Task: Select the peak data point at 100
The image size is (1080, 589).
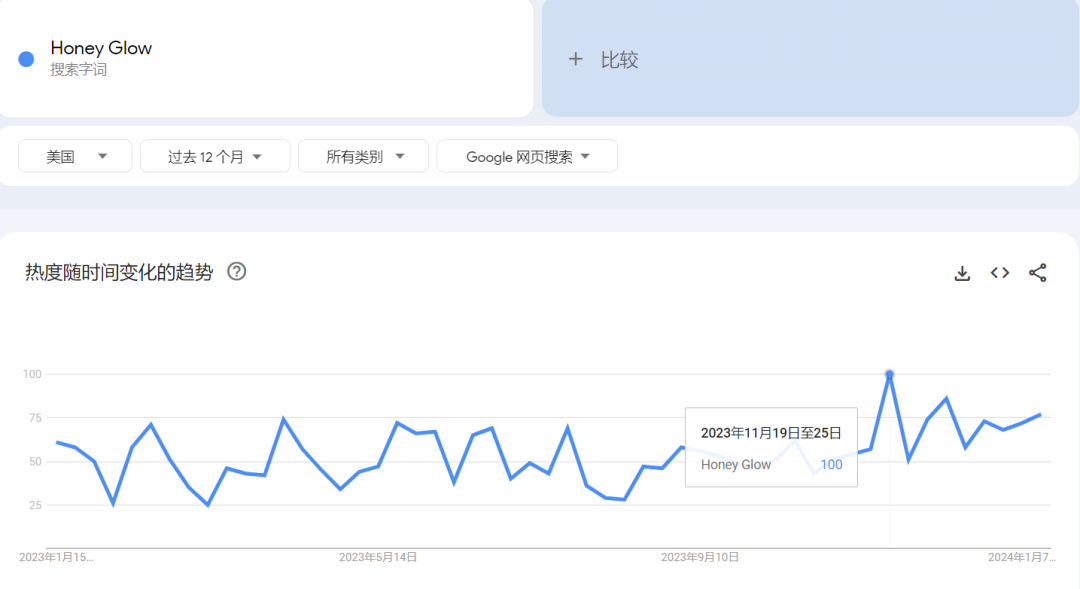Action: click(889, 374)
